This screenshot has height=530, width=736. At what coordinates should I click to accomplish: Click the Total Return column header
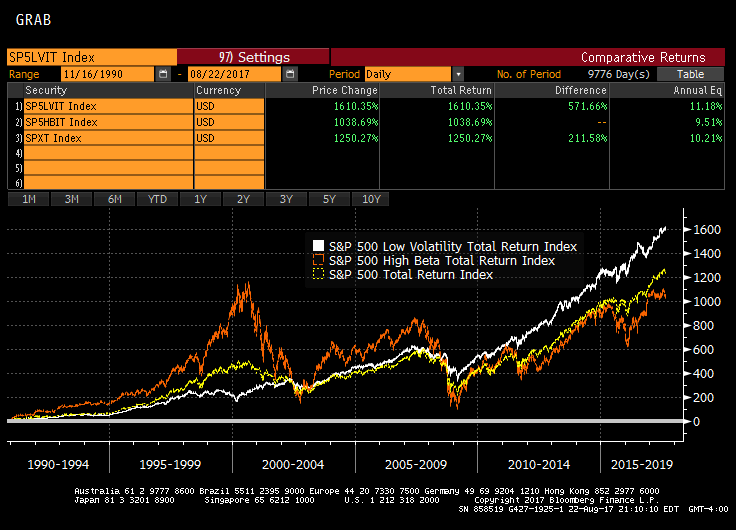coord(461,90)
